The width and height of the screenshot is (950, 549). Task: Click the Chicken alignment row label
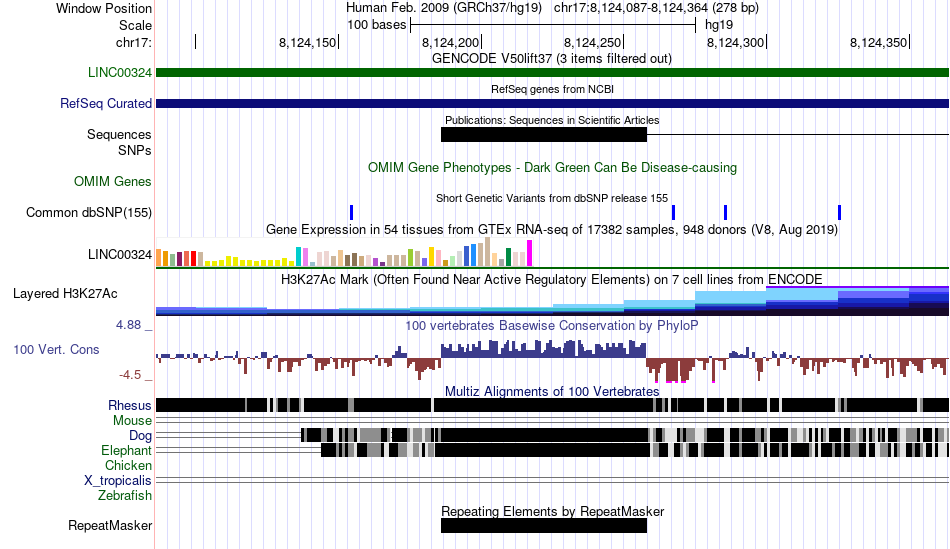pyautogui.click(x=128, y=465)
